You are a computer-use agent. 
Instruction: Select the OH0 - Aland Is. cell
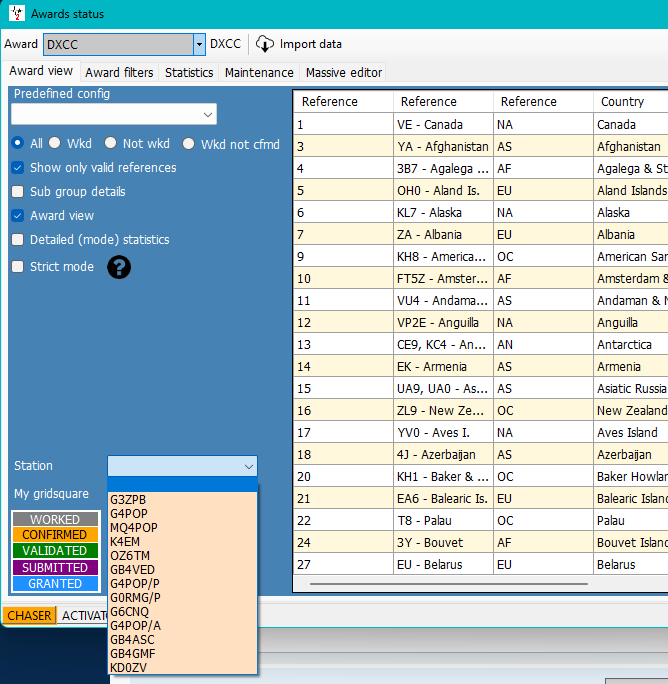click(443, 191)
